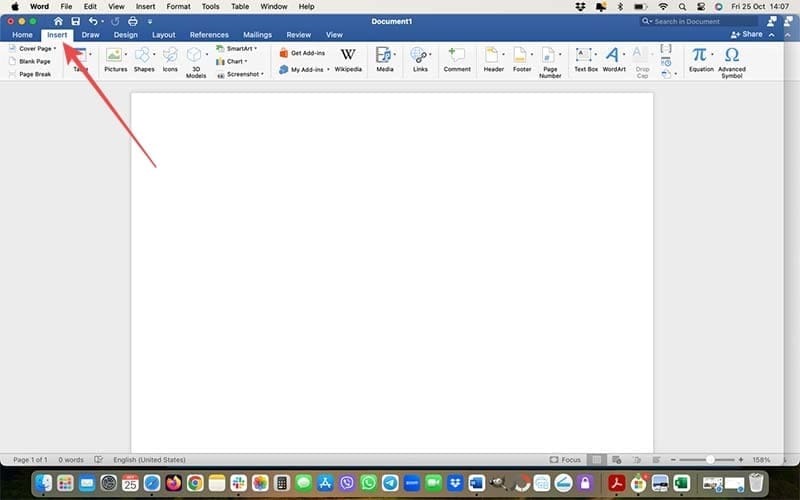Click the 0 words count
This screenshot has height=500, width=800.
tap(70, 460)
